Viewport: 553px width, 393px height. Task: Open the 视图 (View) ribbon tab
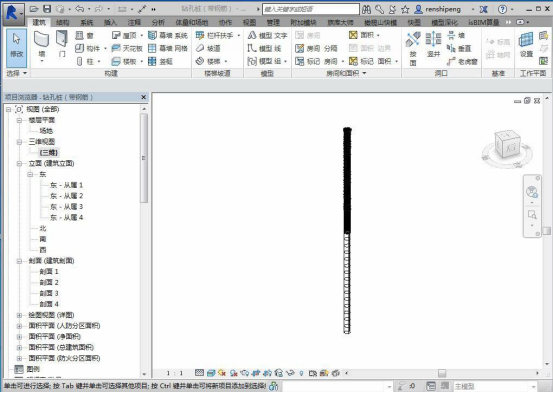(249, 22)
